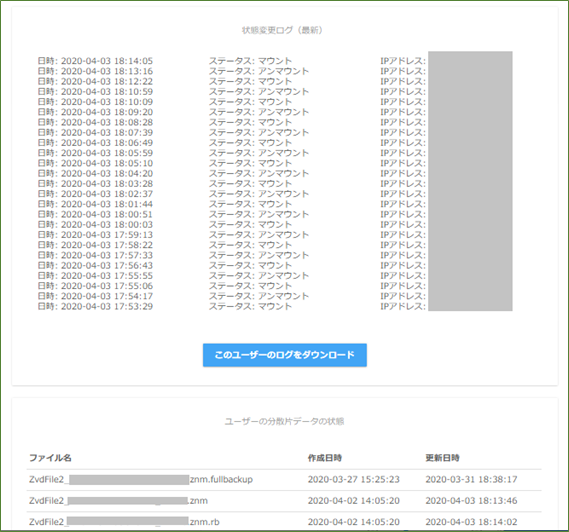Select log entry dated 2020-04-03 18:09:20

pos(95,112)
